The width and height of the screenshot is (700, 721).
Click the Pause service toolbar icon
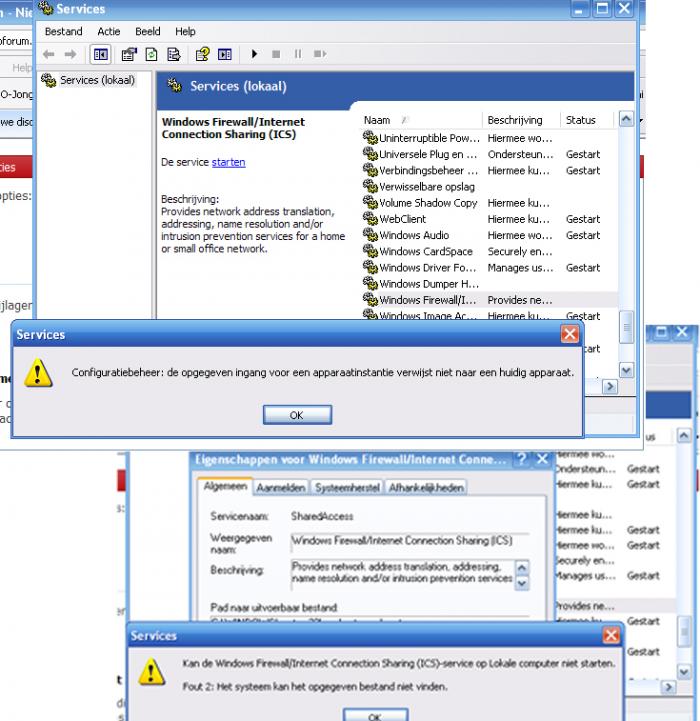click(x=298, y=54)
